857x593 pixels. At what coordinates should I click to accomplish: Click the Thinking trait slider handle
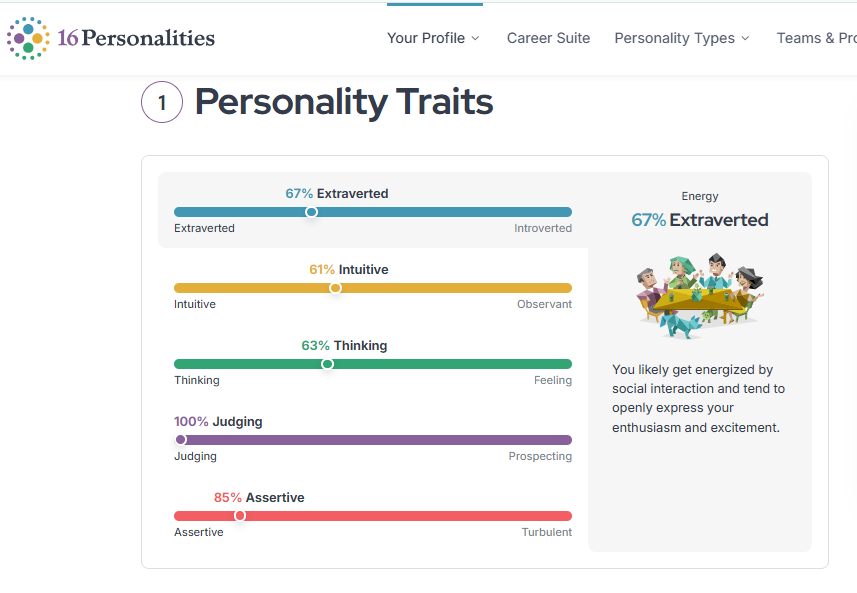pyautogui.click(x=327, y=364)
